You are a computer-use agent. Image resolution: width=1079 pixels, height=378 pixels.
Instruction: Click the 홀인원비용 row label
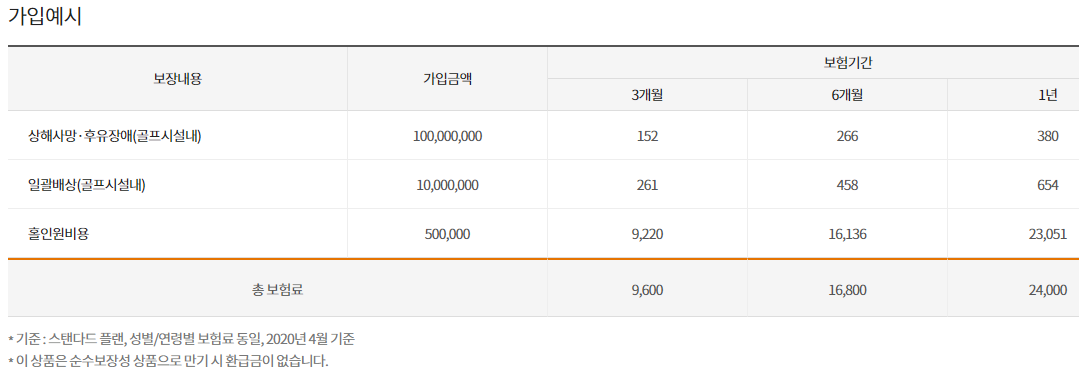pyautogui.click(x=58, y=233)
